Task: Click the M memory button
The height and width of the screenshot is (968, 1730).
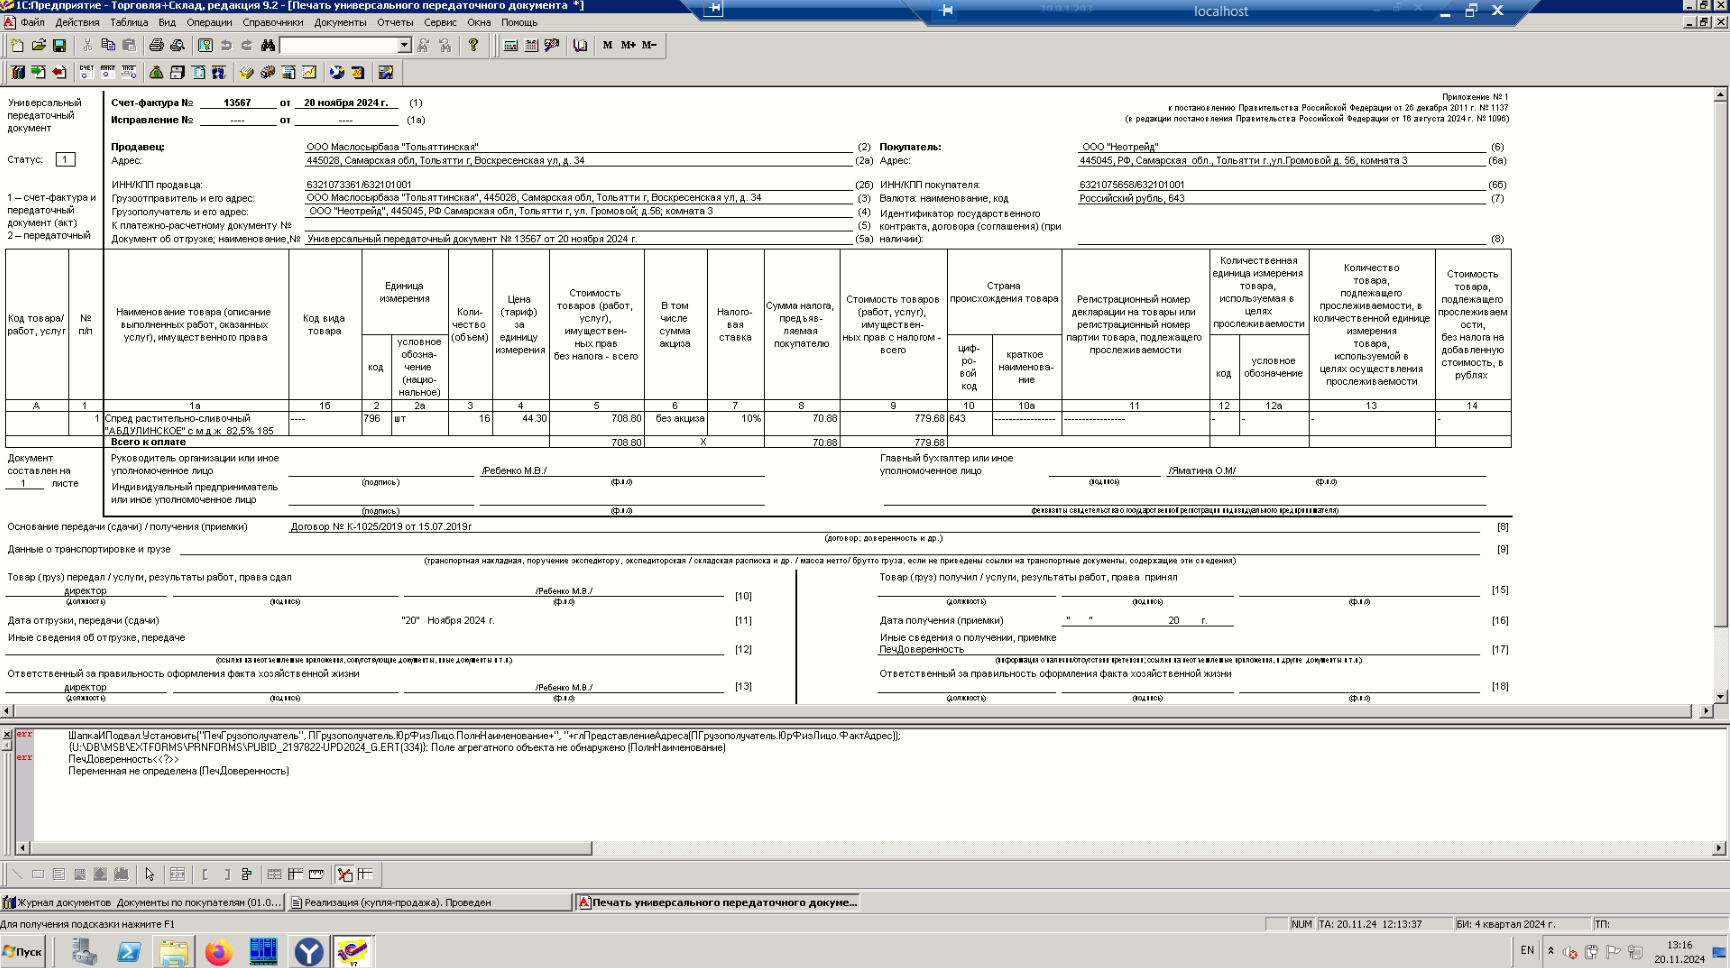Action: (607, 45)
